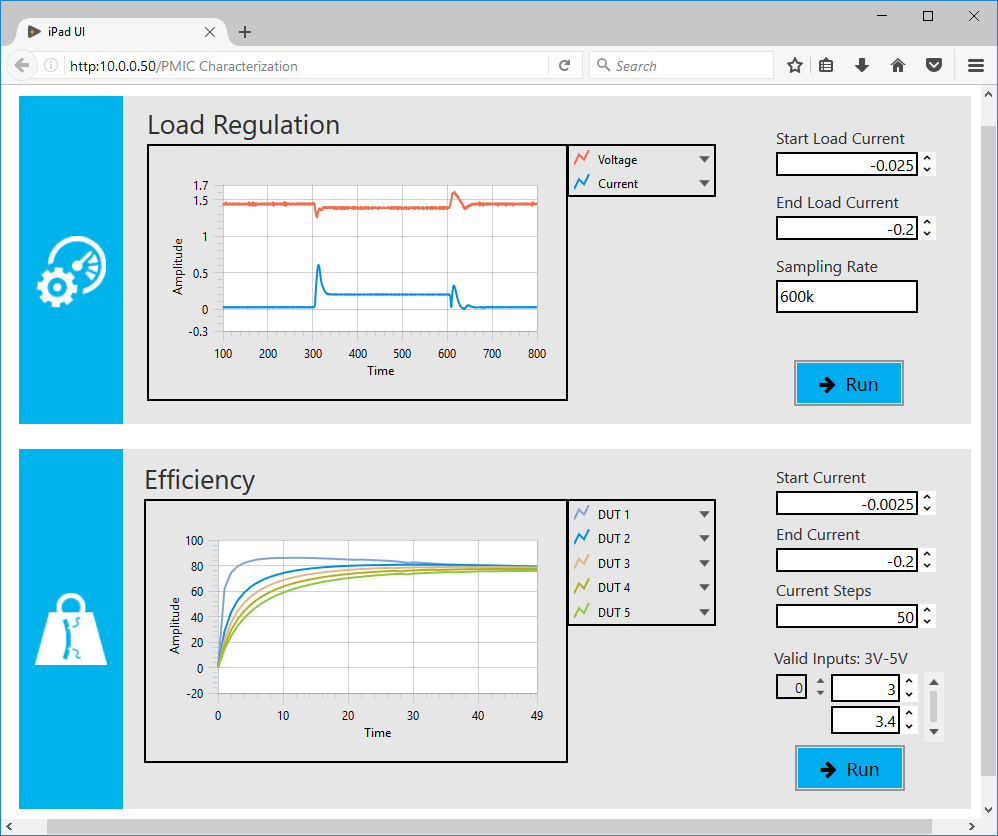Reload the PMIC Characterization page
998x836 pixels.
coord(565,65)
